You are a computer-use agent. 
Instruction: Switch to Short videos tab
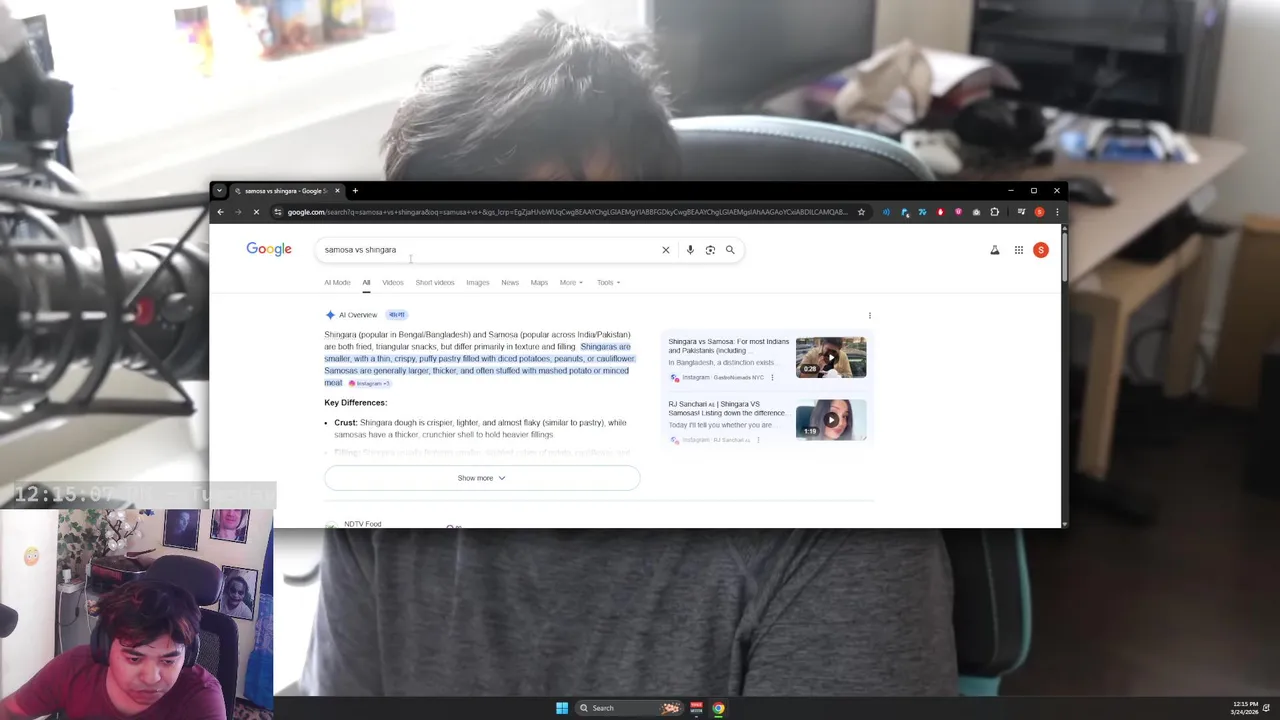point(435,282)
